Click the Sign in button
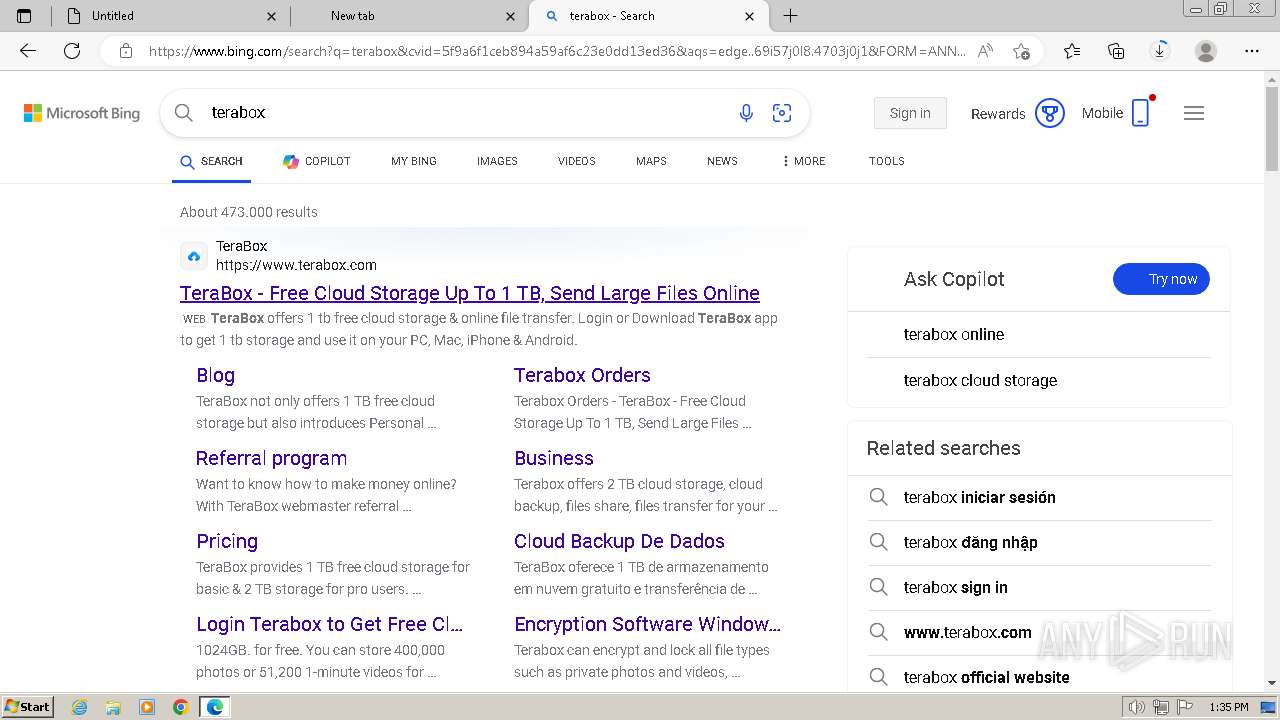 (910, 113)
